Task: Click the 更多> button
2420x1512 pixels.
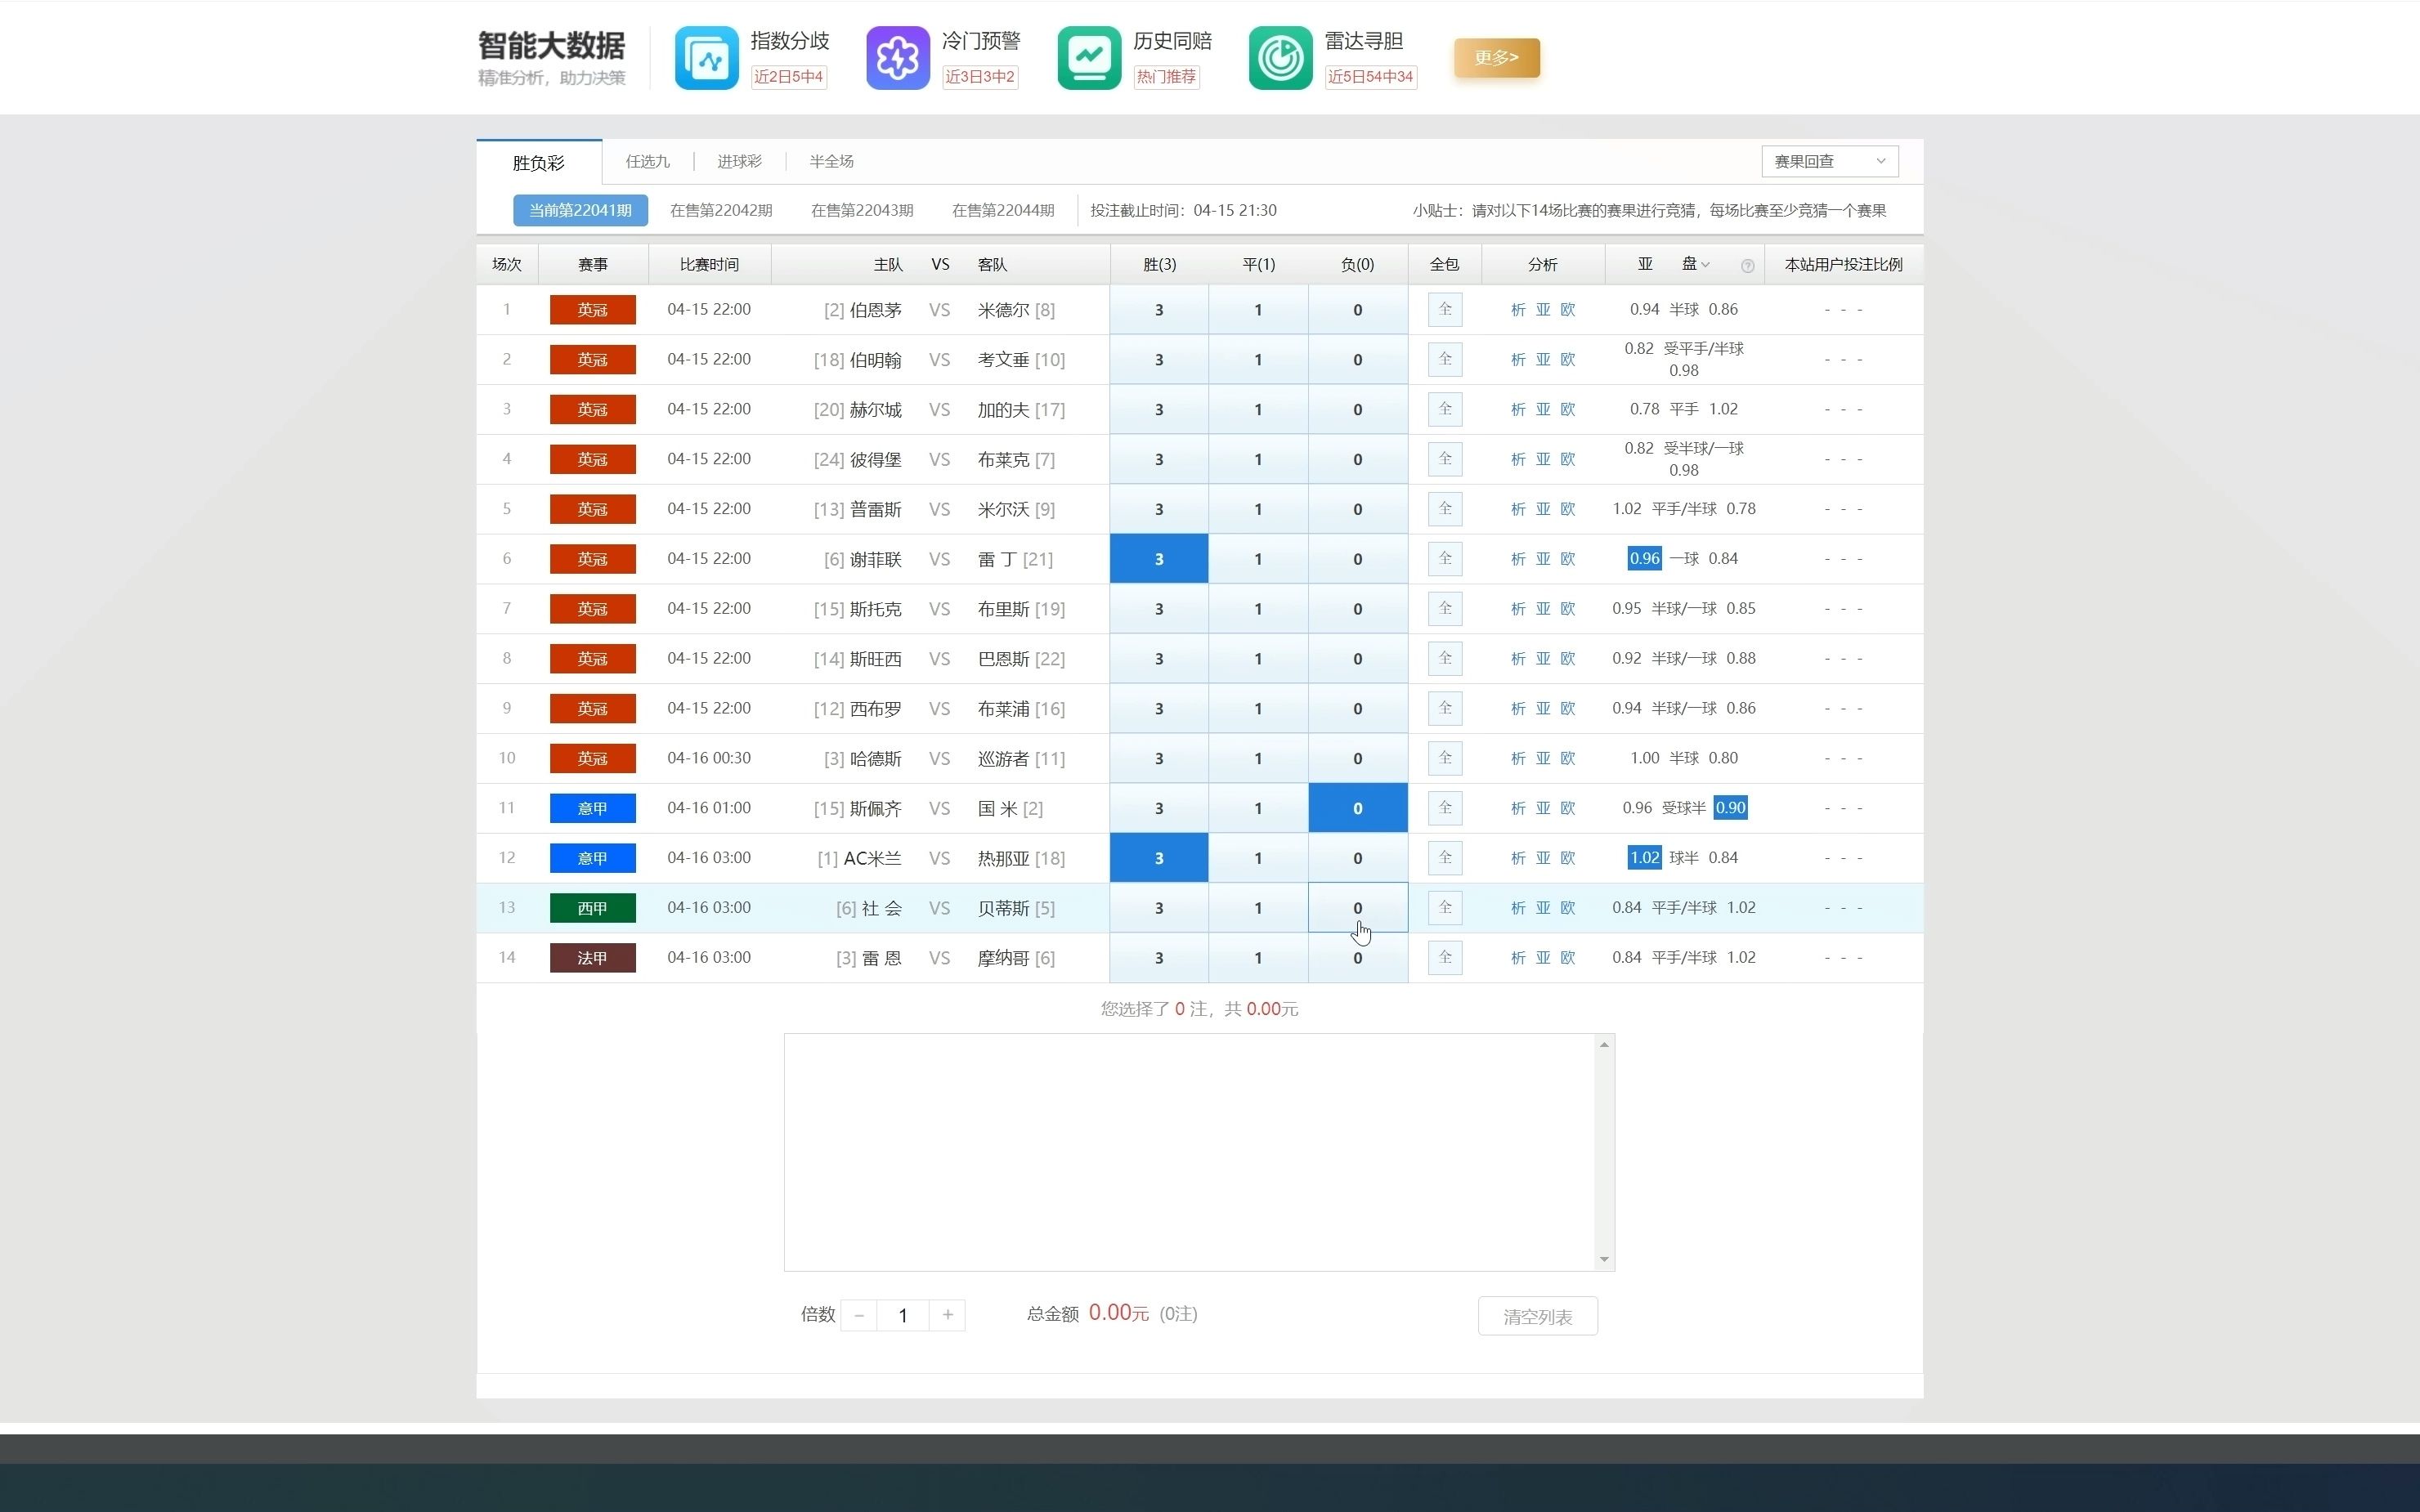Action: pyautogui.click(x=1496, y=57)
